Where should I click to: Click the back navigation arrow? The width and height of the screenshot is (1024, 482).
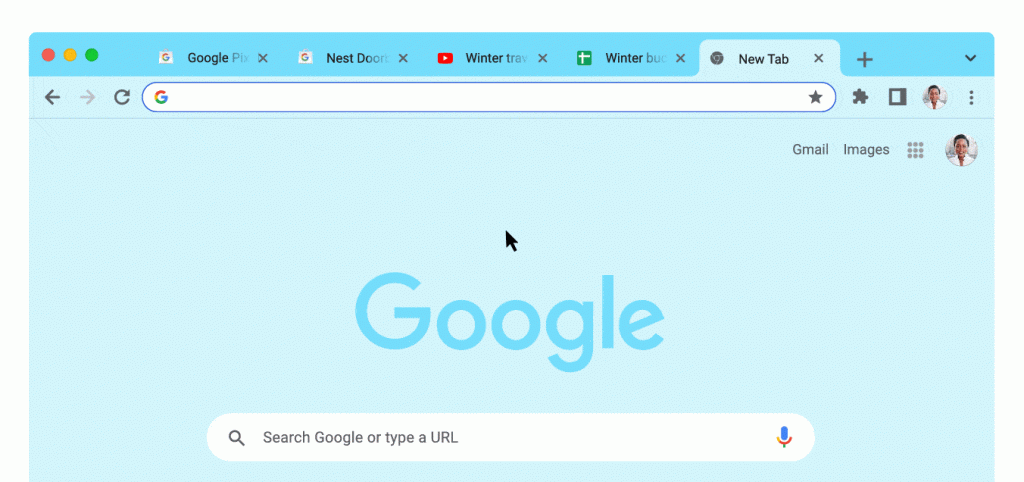[52, 97]
